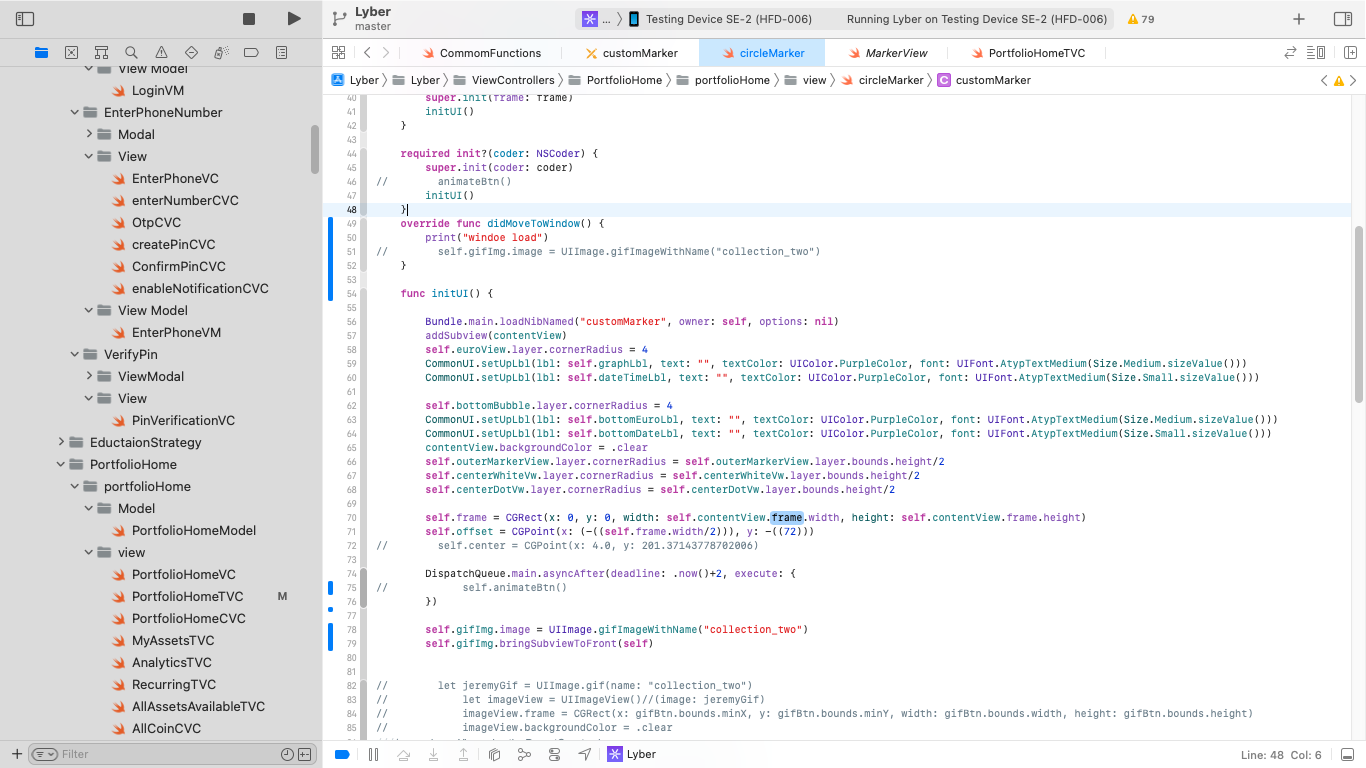Viewport: 1366px width, 768px height.
Task: Open the report navigator
Action: point(281,52)
